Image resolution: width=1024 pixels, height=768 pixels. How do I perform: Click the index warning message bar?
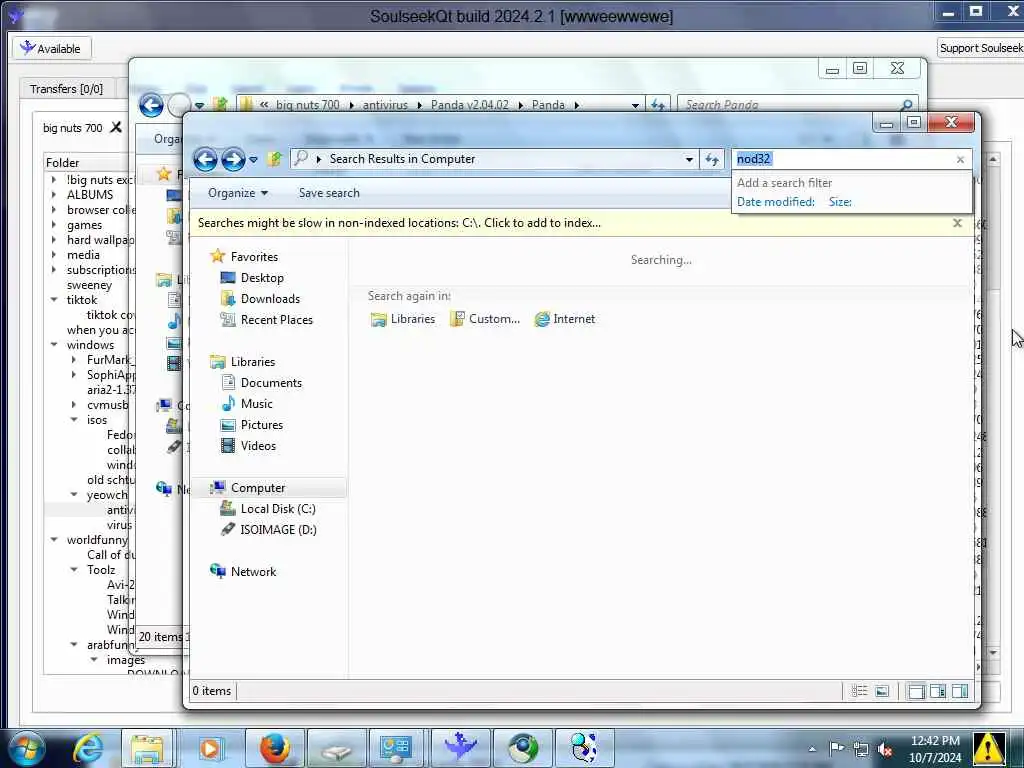click(x=399, y=223)
